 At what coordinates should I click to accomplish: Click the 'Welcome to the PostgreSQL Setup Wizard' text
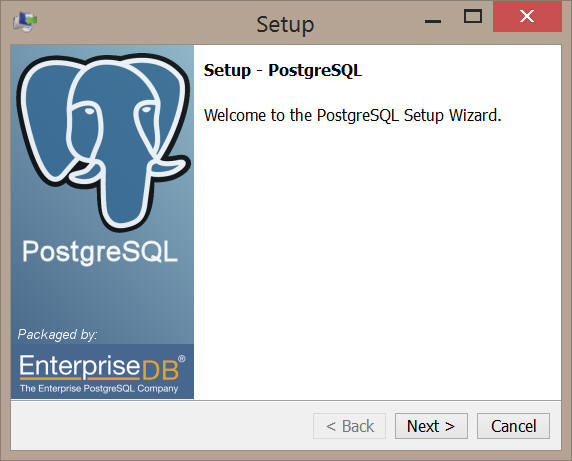coord(353,115)
